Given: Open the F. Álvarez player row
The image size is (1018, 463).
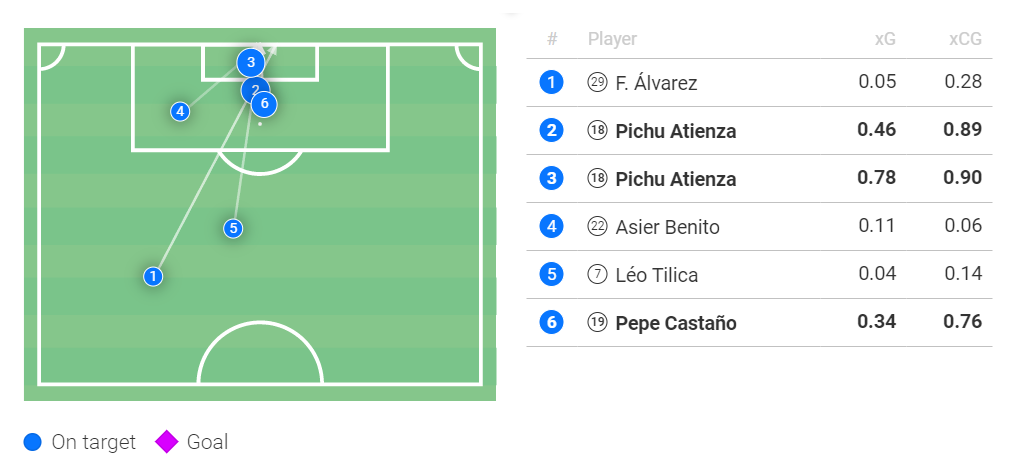Looking at the screenshot, I should click(x=656, y=83).
